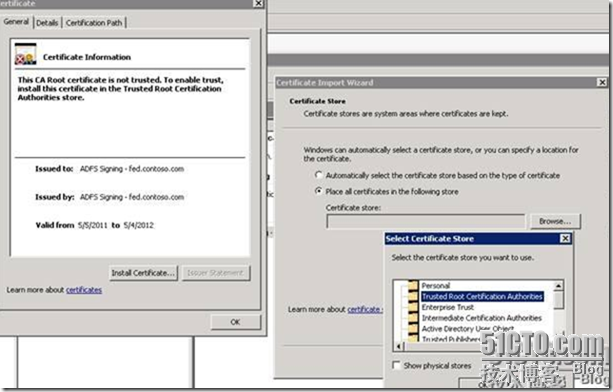Image resolution: width=613 pixels, height=392 pixels.
Task: Click the Active Directory User Object folder icon
Action: [413, 329]
